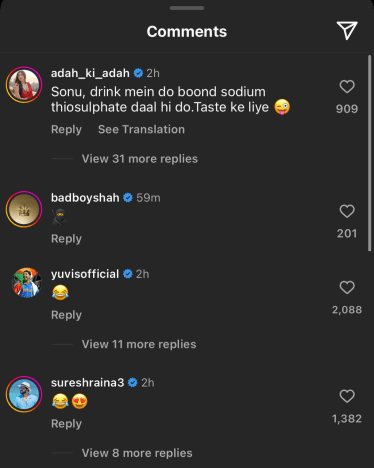This screenshot has width=374, height=468.
Task: Open the adah_ki_adah username link
Action: (90, 73)
